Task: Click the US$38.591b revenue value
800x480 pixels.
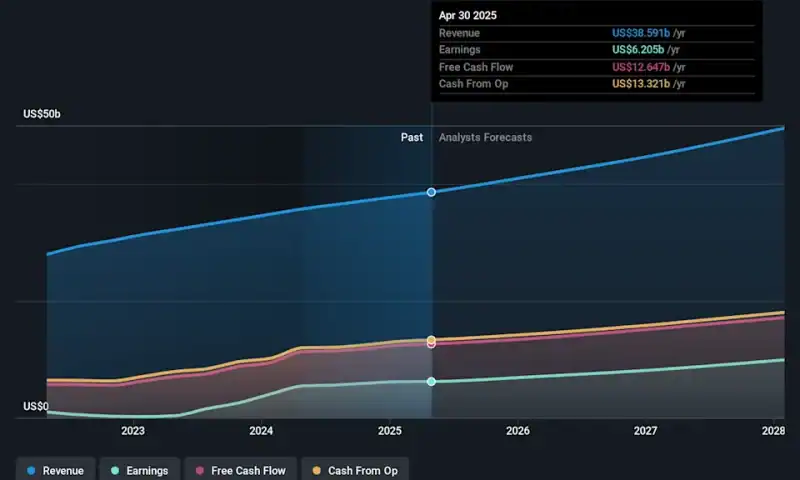Action: tap(641, 33)
